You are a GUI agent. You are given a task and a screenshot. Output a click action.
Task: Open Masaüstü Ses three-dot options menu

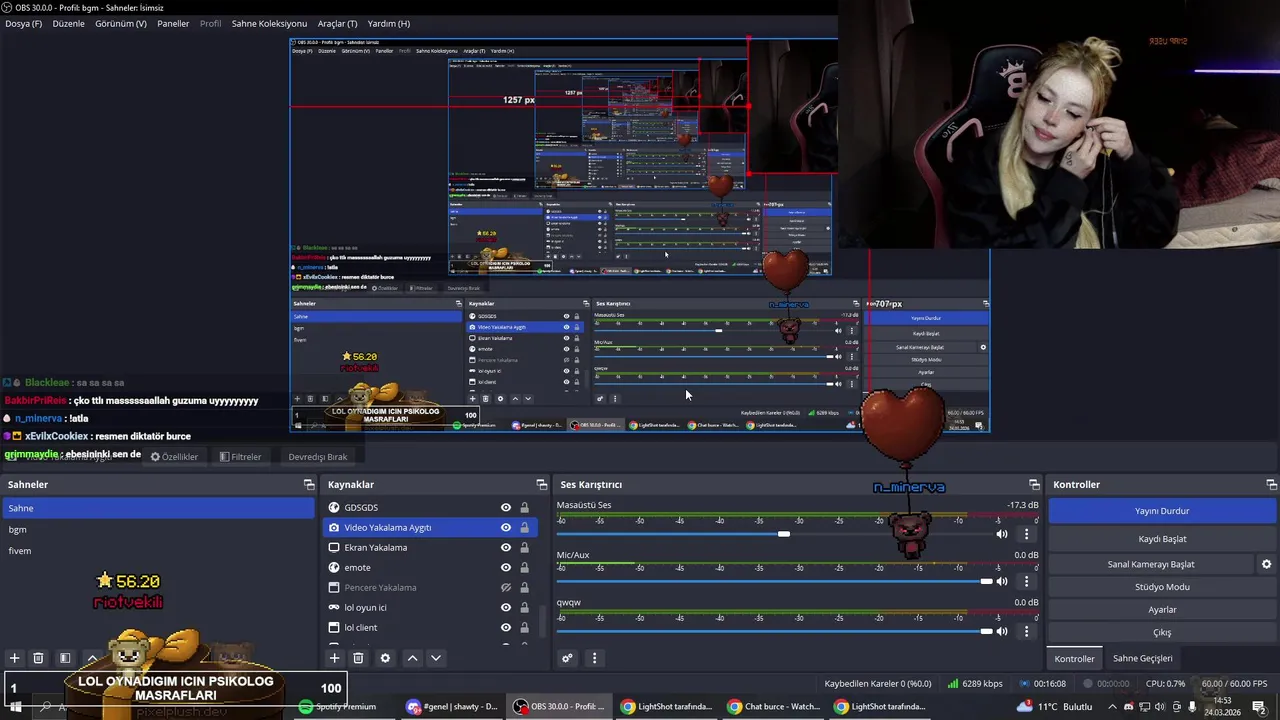1026,534
